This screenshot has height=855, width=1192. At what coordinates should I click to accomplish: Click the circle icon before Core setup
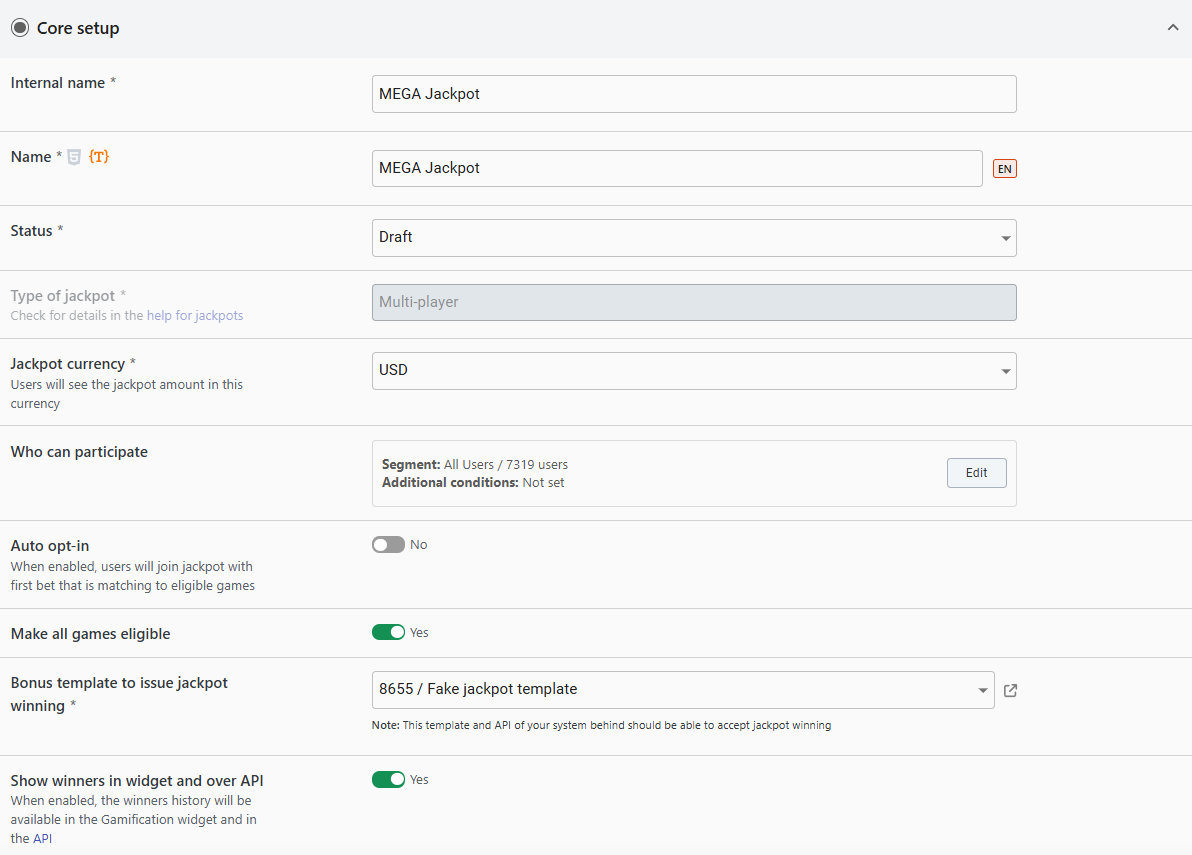[x=20, y=28]
